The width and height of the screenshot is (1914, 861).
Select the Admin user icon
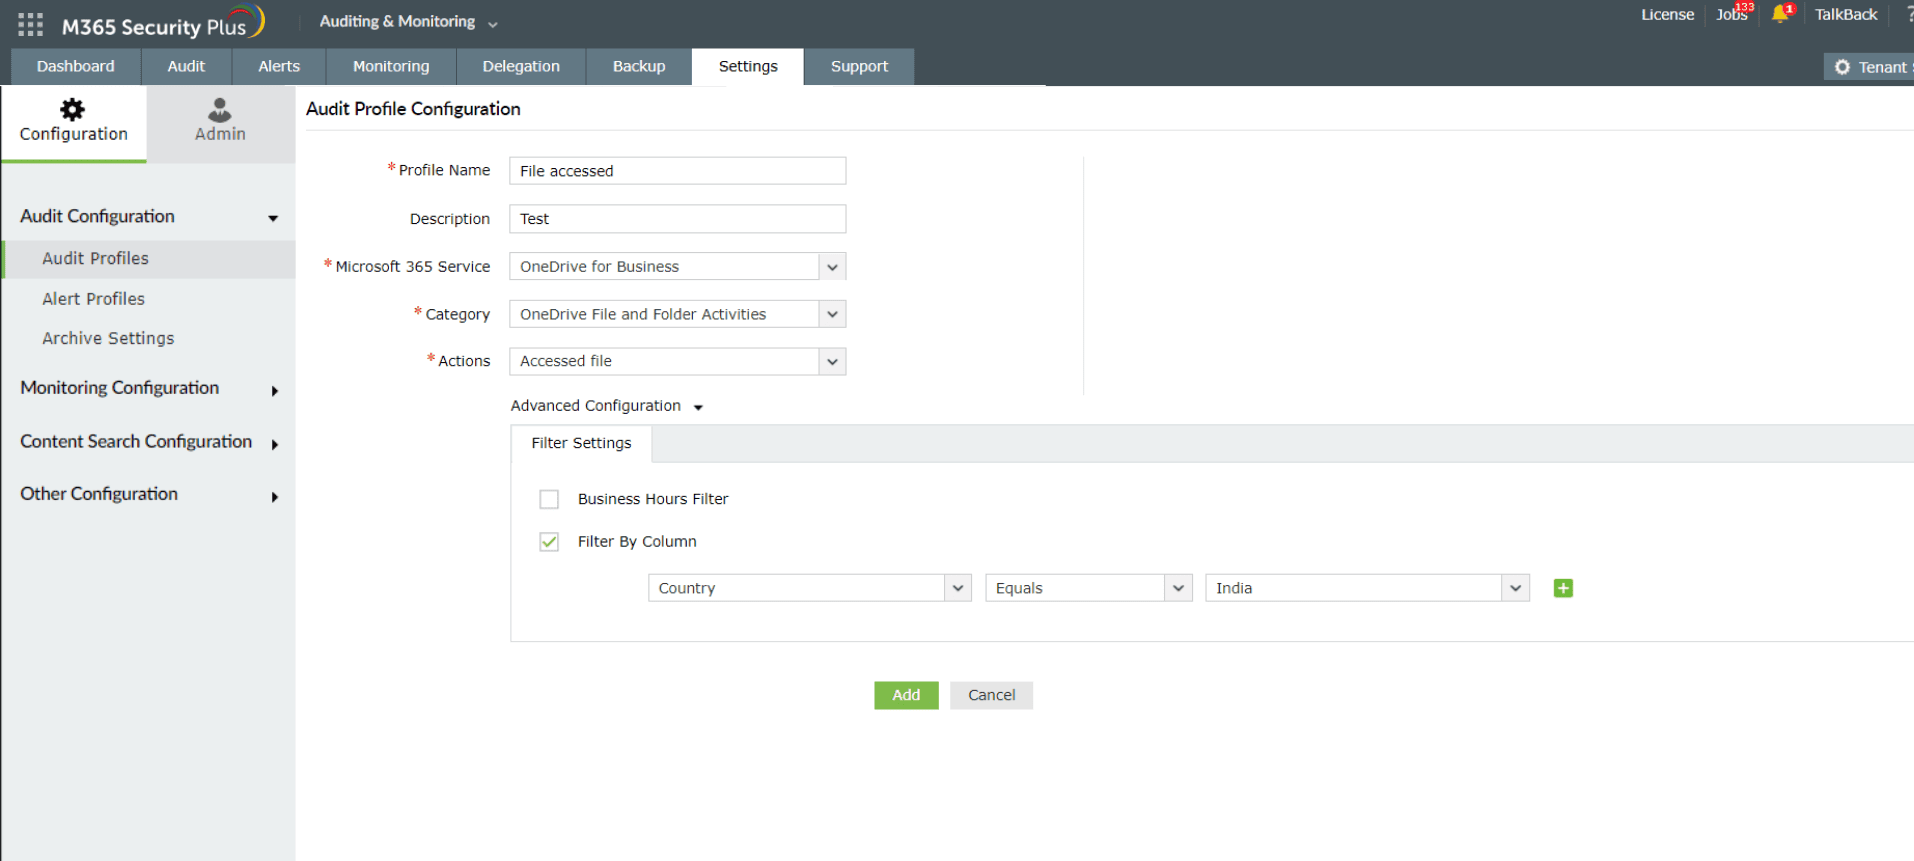(x=220, y=109)
